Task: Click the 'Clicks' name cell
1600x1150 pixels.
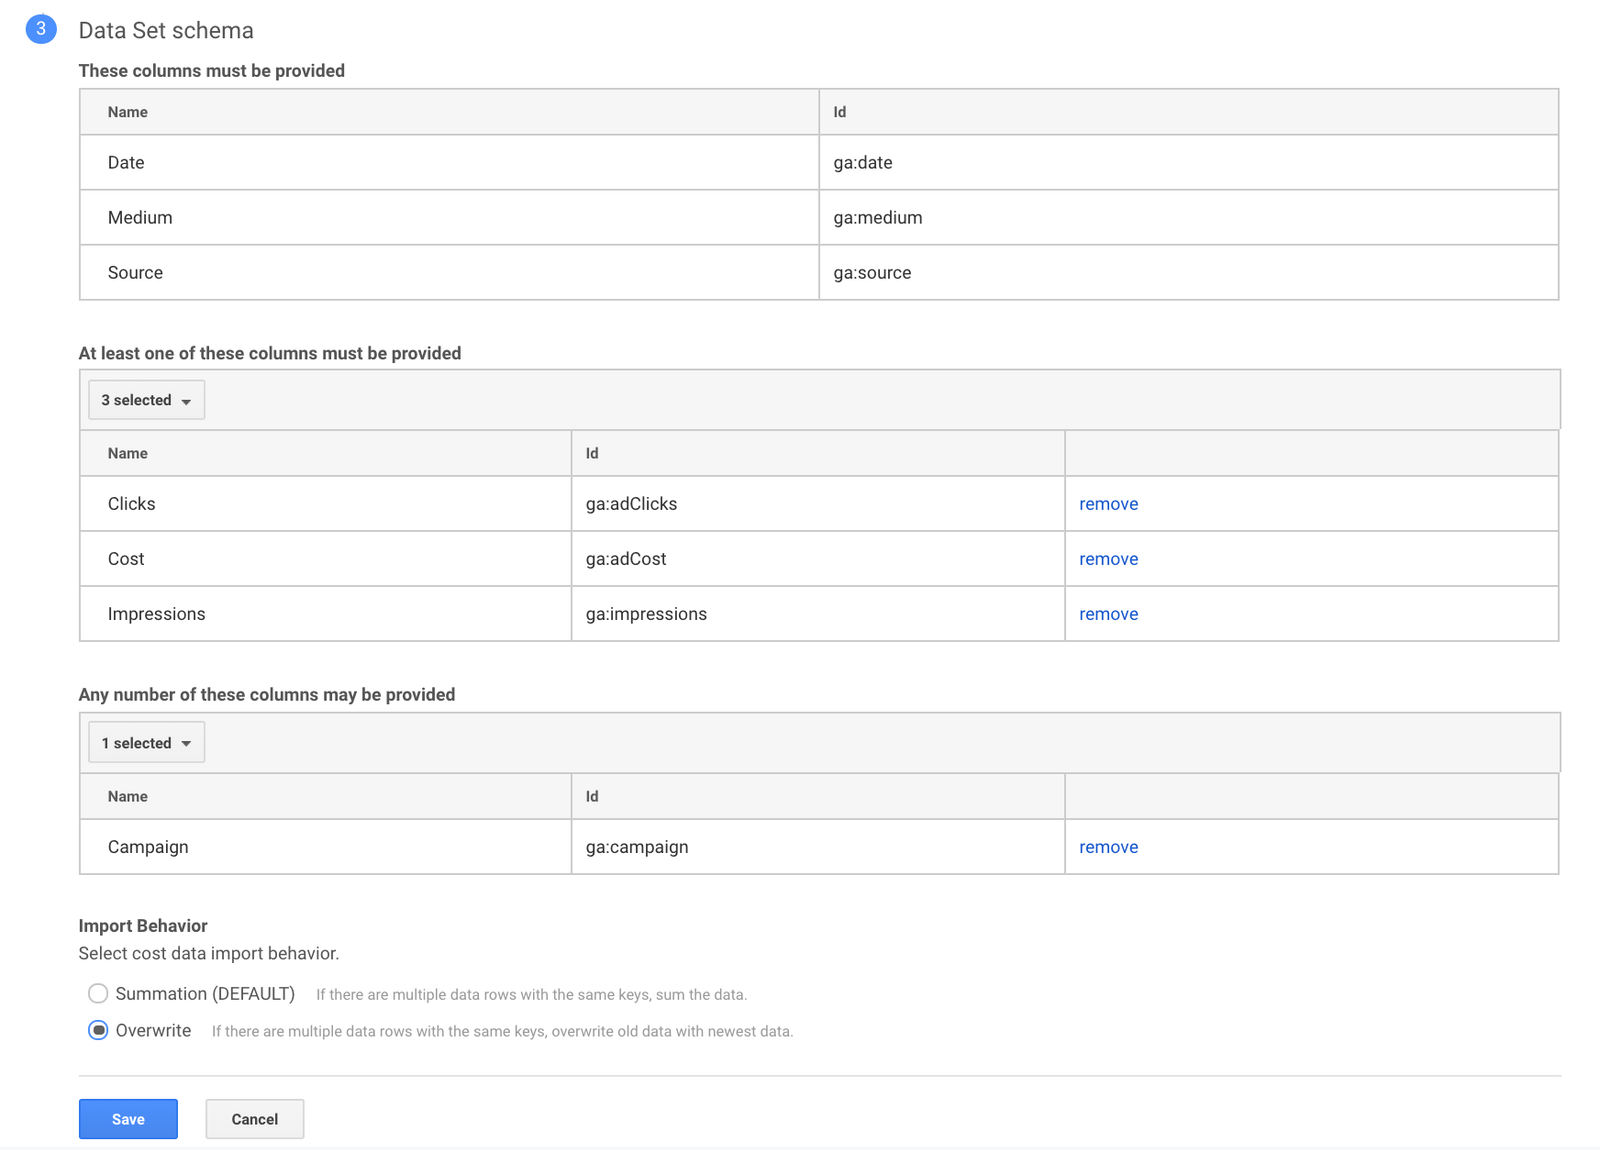Action: point(326,504)
